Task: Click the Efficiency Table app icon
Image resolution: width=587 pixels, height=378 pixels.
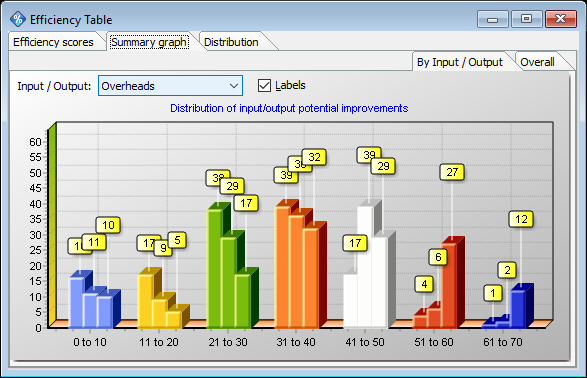Action: point(18,19)
